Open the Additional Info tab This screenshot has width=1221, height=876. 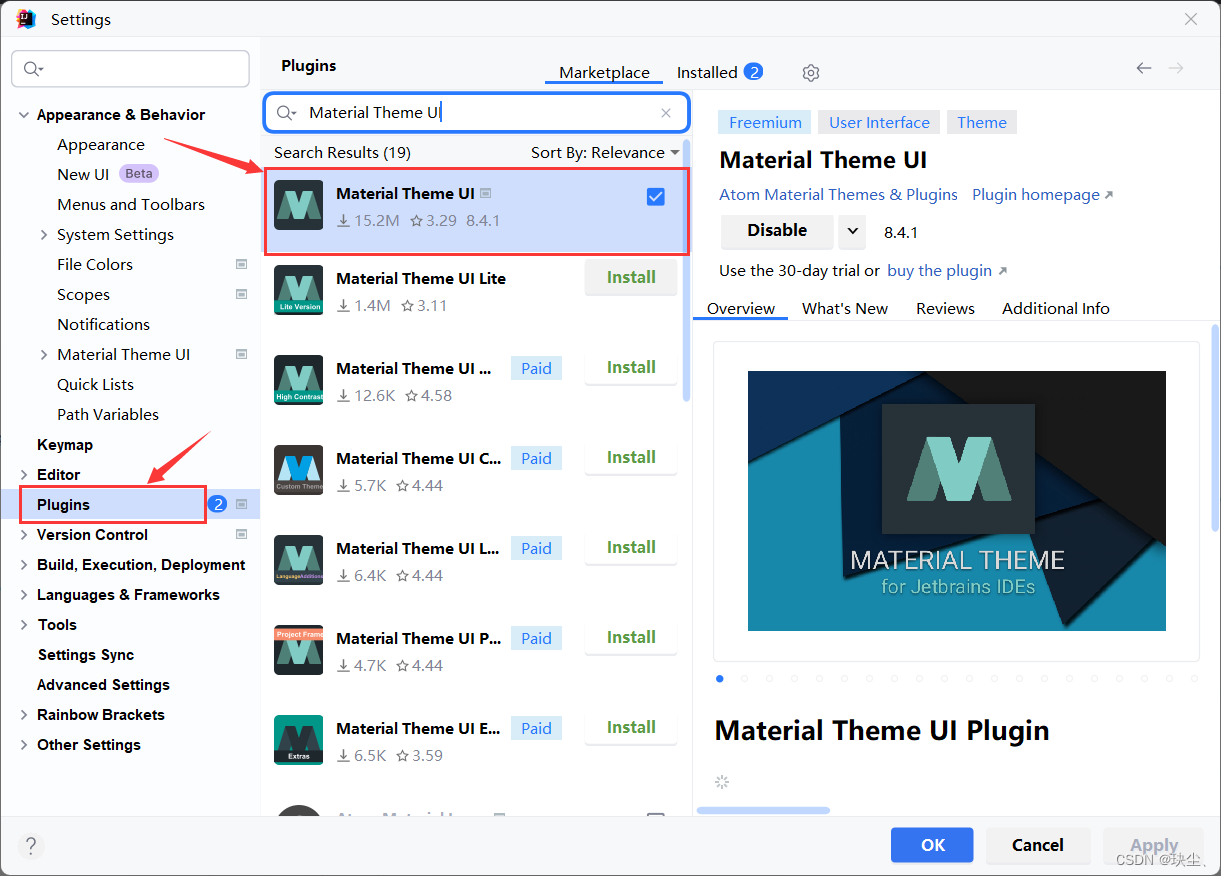[1056, 308]
